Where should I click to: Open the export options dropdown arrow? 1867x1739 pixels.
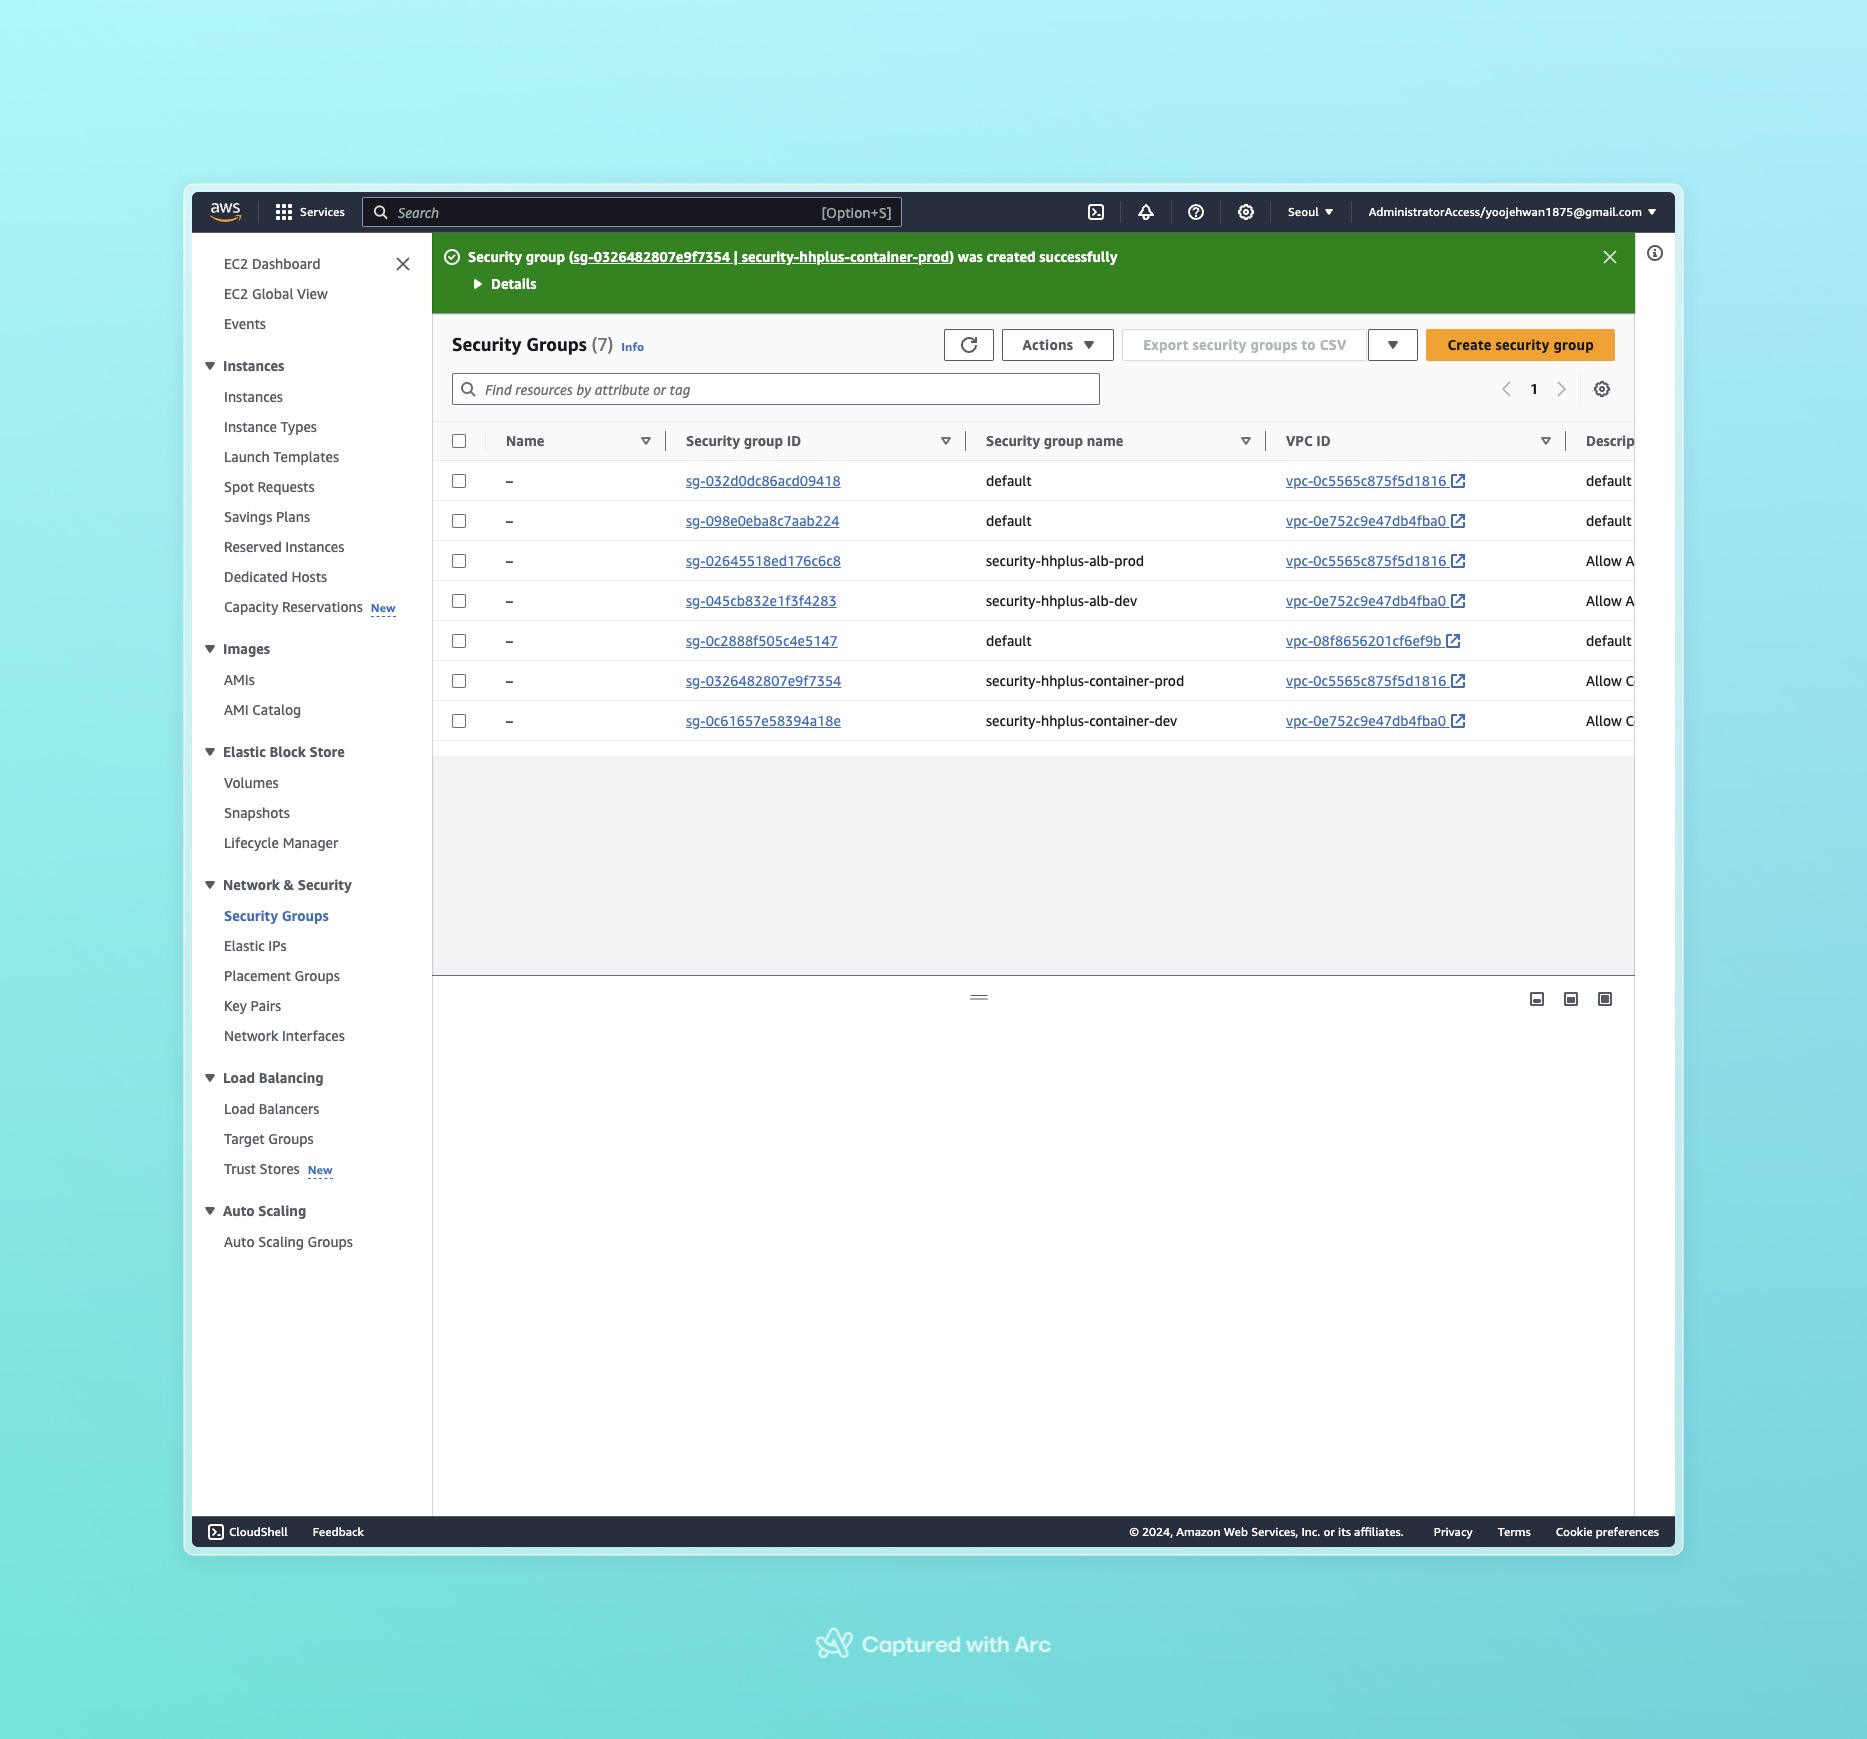pyautogui.click(x=1392, y=345)
